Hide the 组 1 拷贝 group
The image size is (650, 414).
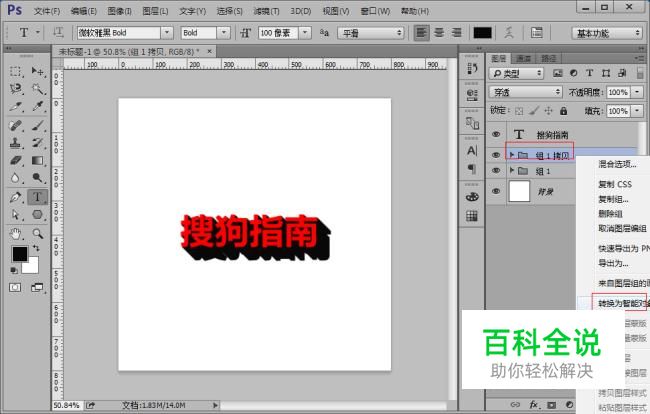496,155
